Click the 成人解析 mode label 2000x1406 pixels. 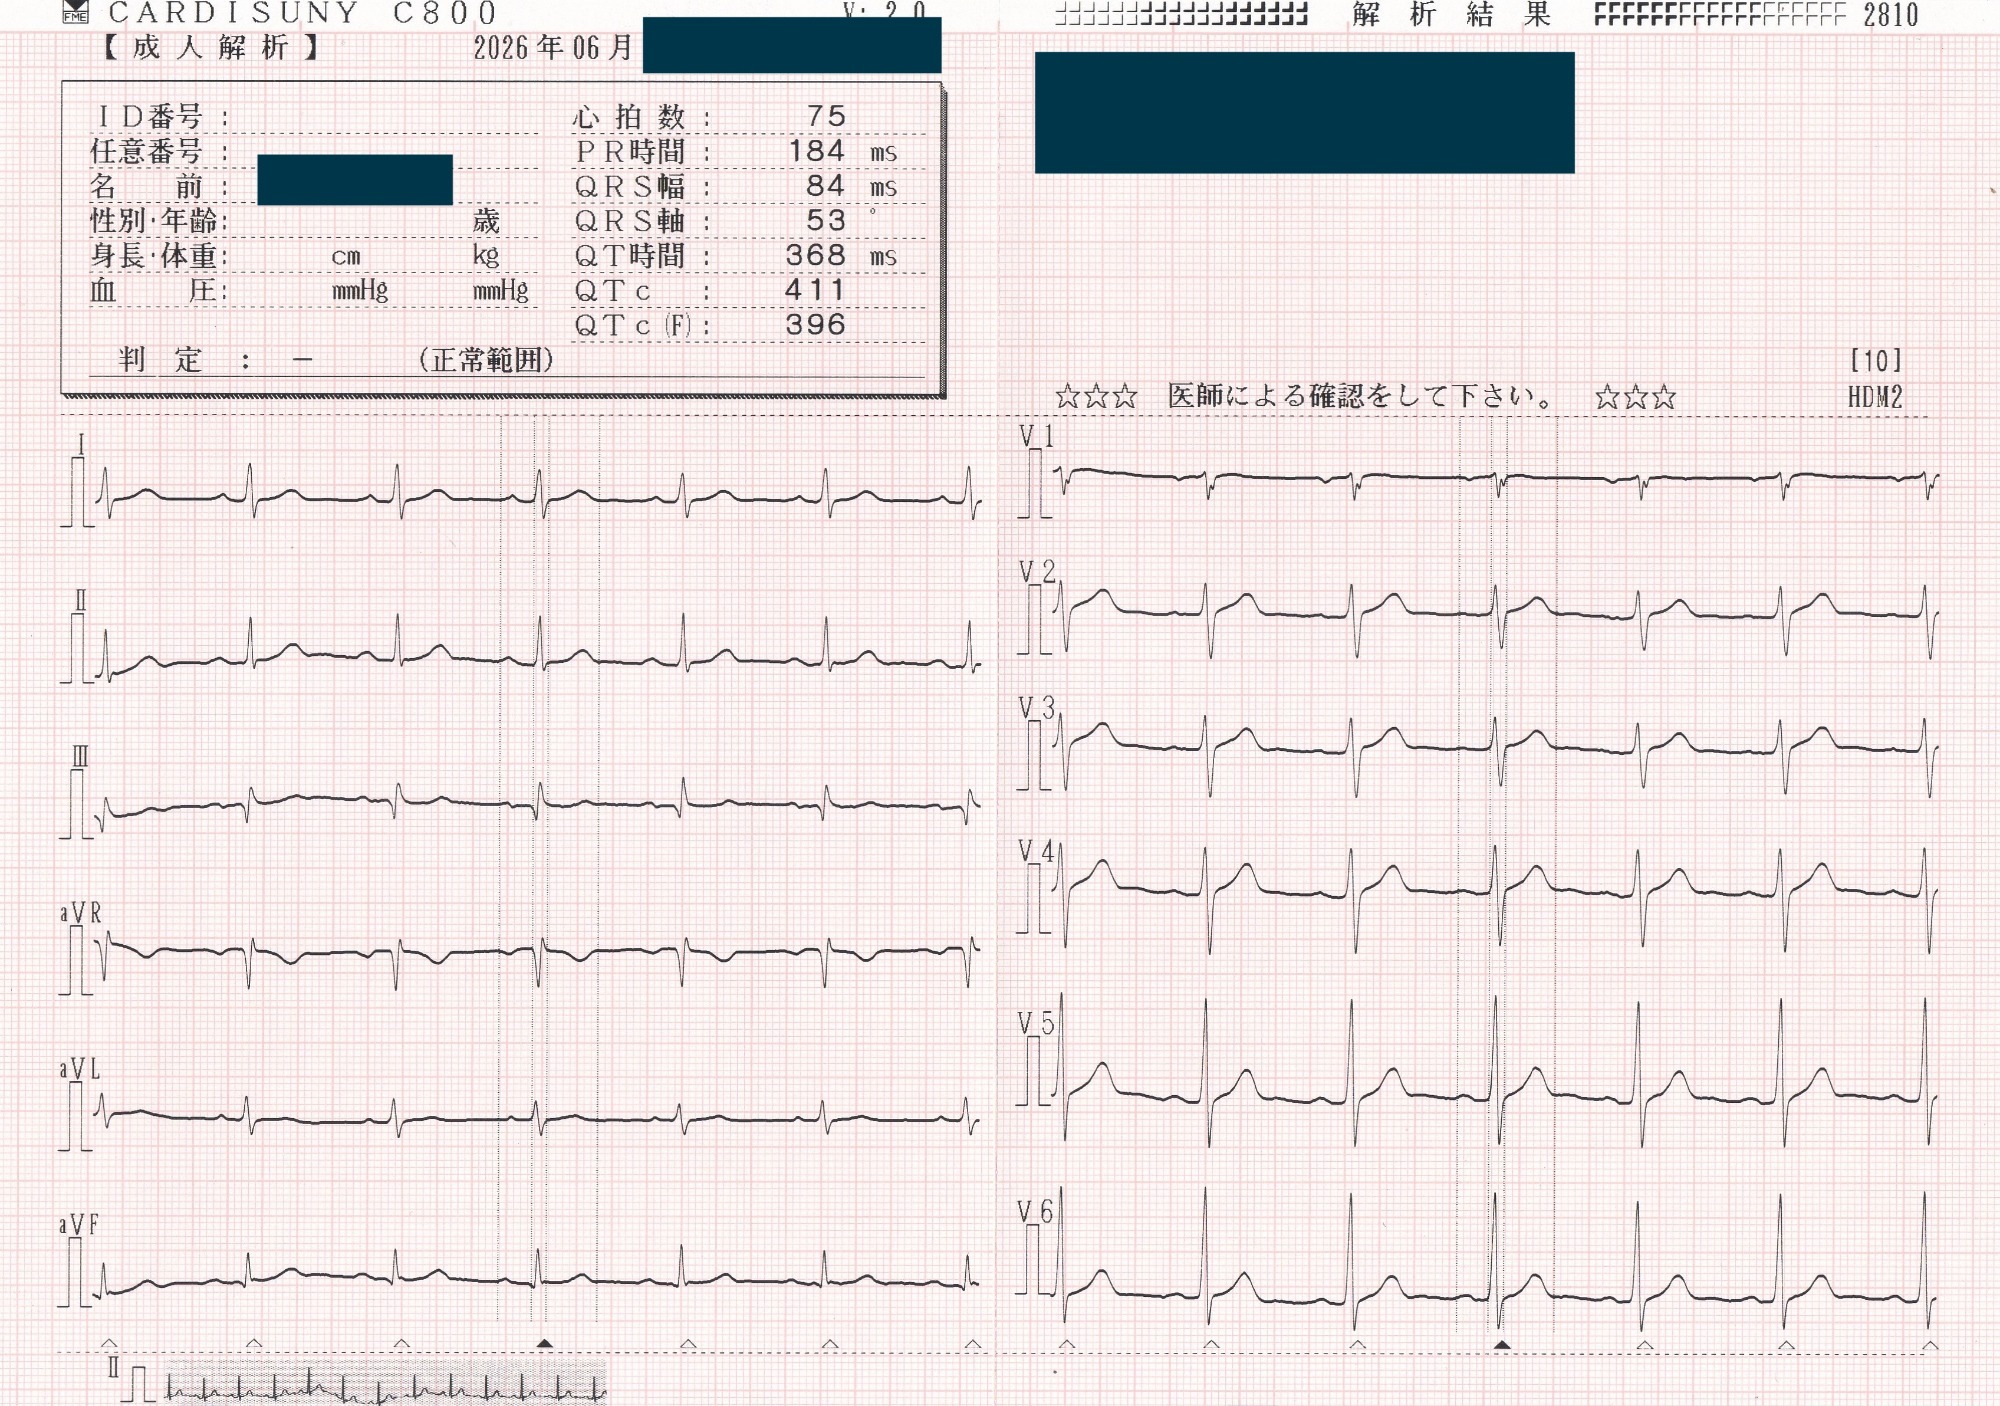click(x=210, y=47)
